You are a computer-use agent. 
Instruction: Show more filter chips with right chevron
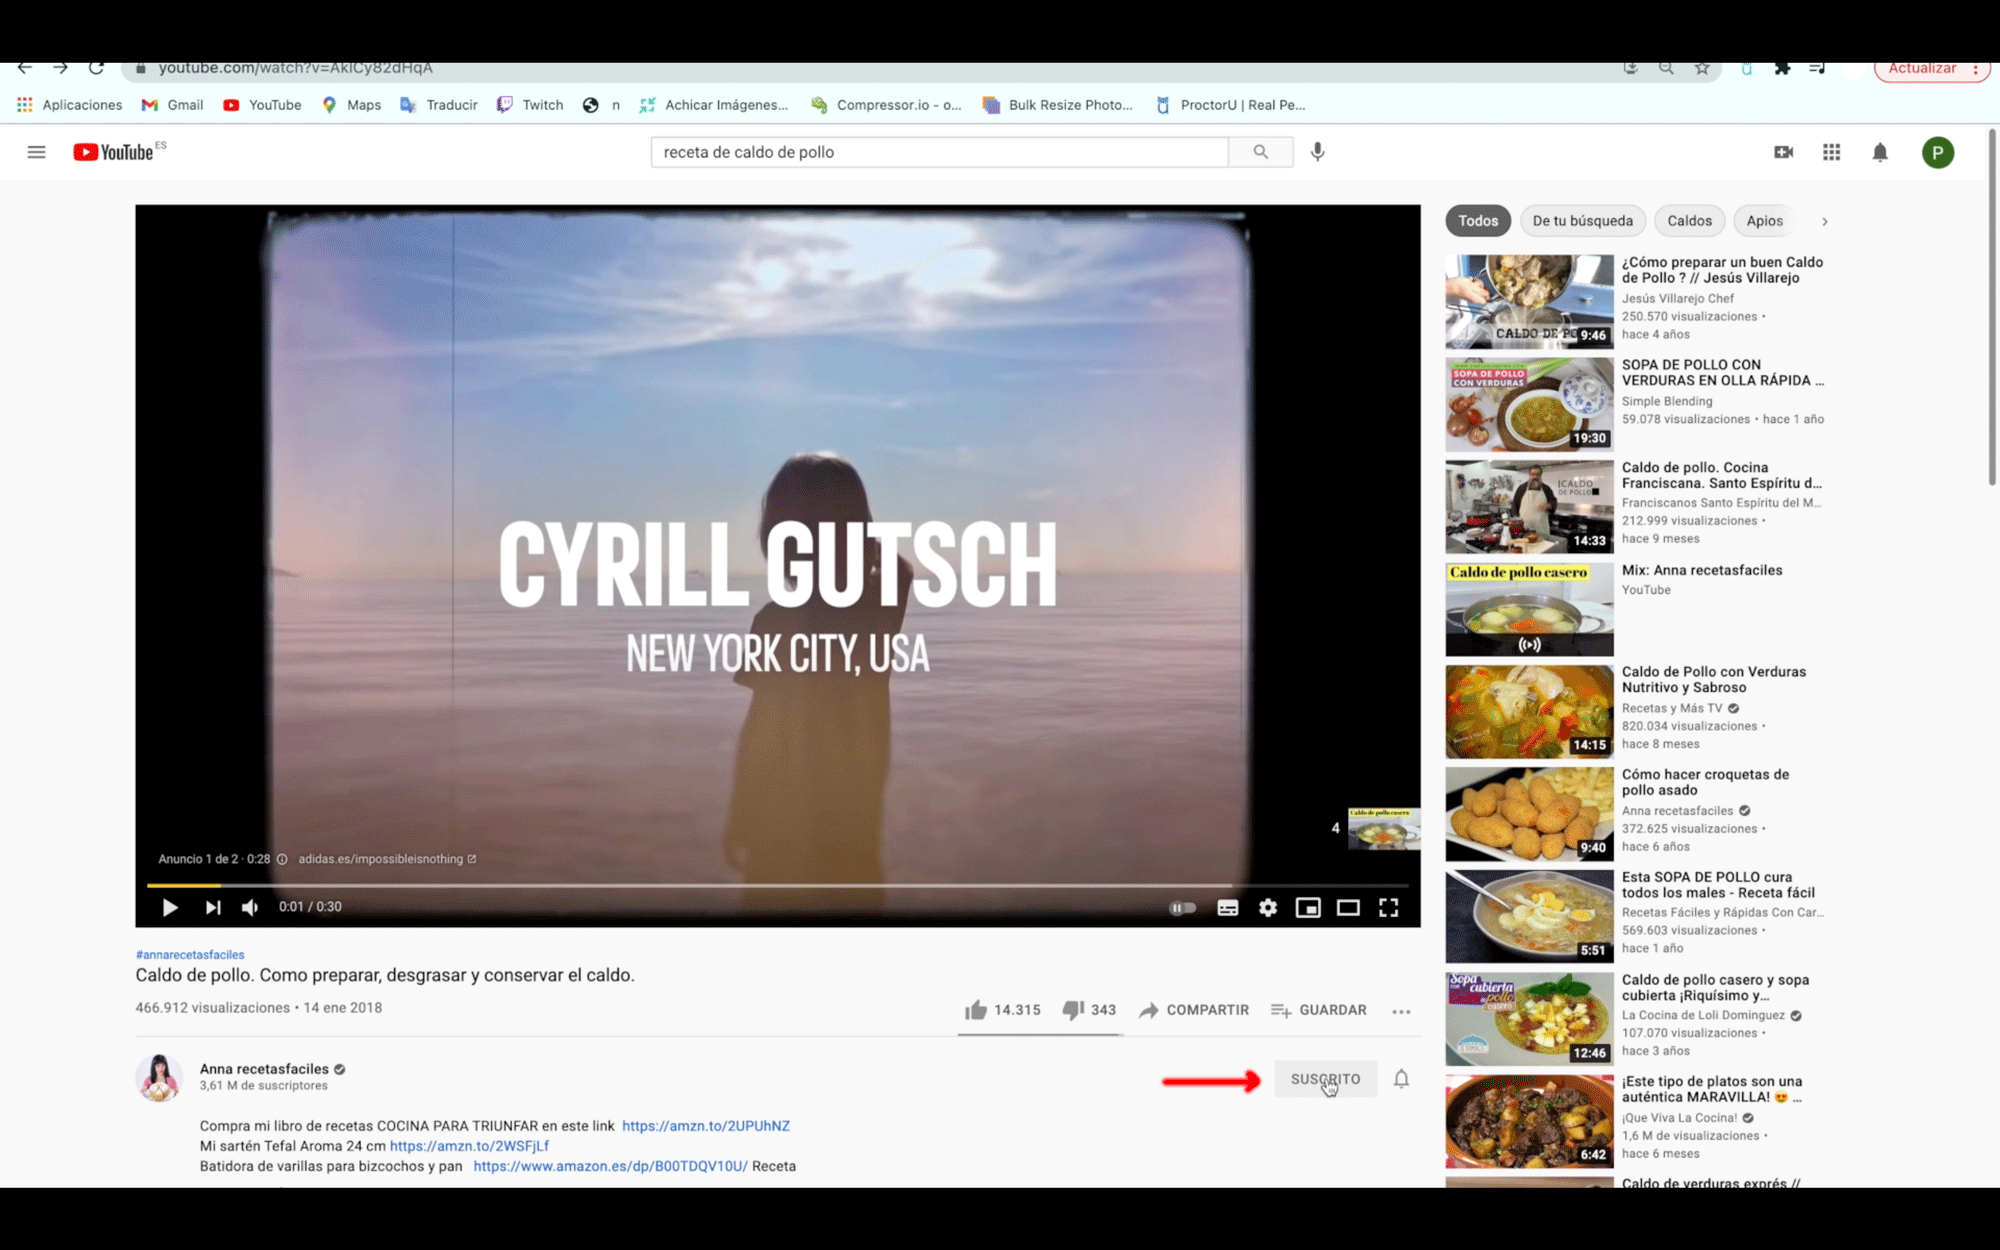pyautogui.click(x=1824, y=221)
